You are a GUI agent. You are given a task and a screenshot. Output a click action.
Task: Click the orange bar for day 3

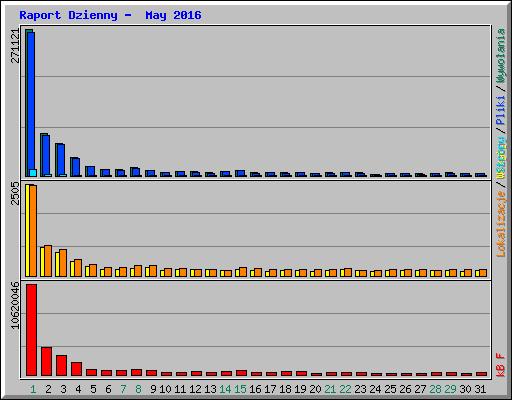63,263
